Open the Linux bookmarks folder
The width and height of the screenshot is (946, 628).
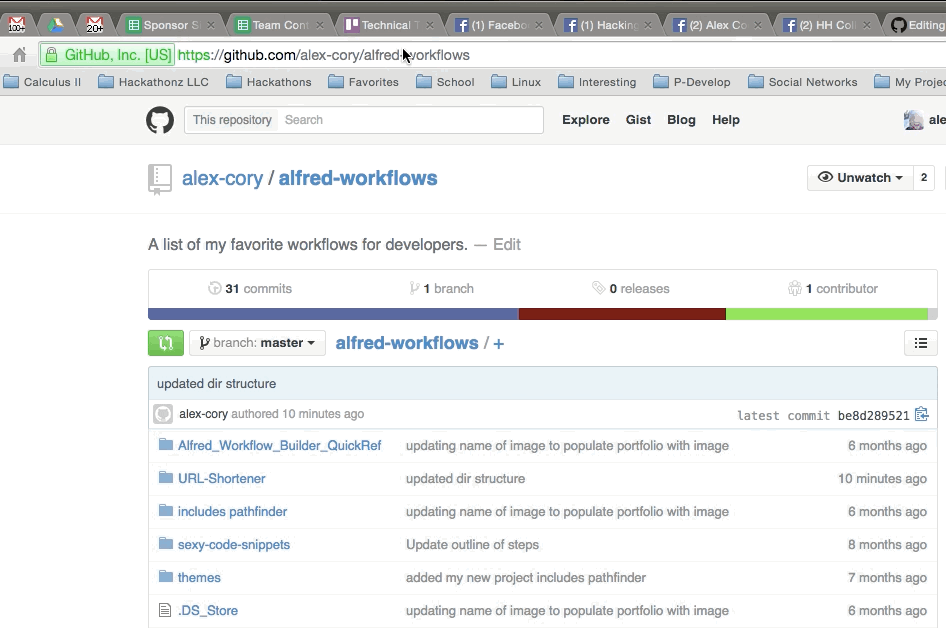[516, 82]
